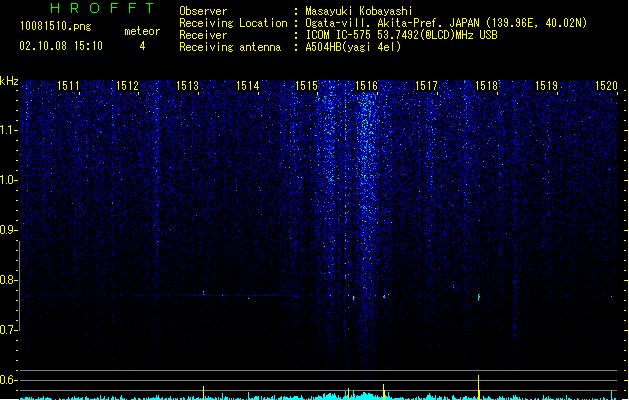629x400 pixels.
Task: Click the meteor count 4
Action: click(142, 46)
